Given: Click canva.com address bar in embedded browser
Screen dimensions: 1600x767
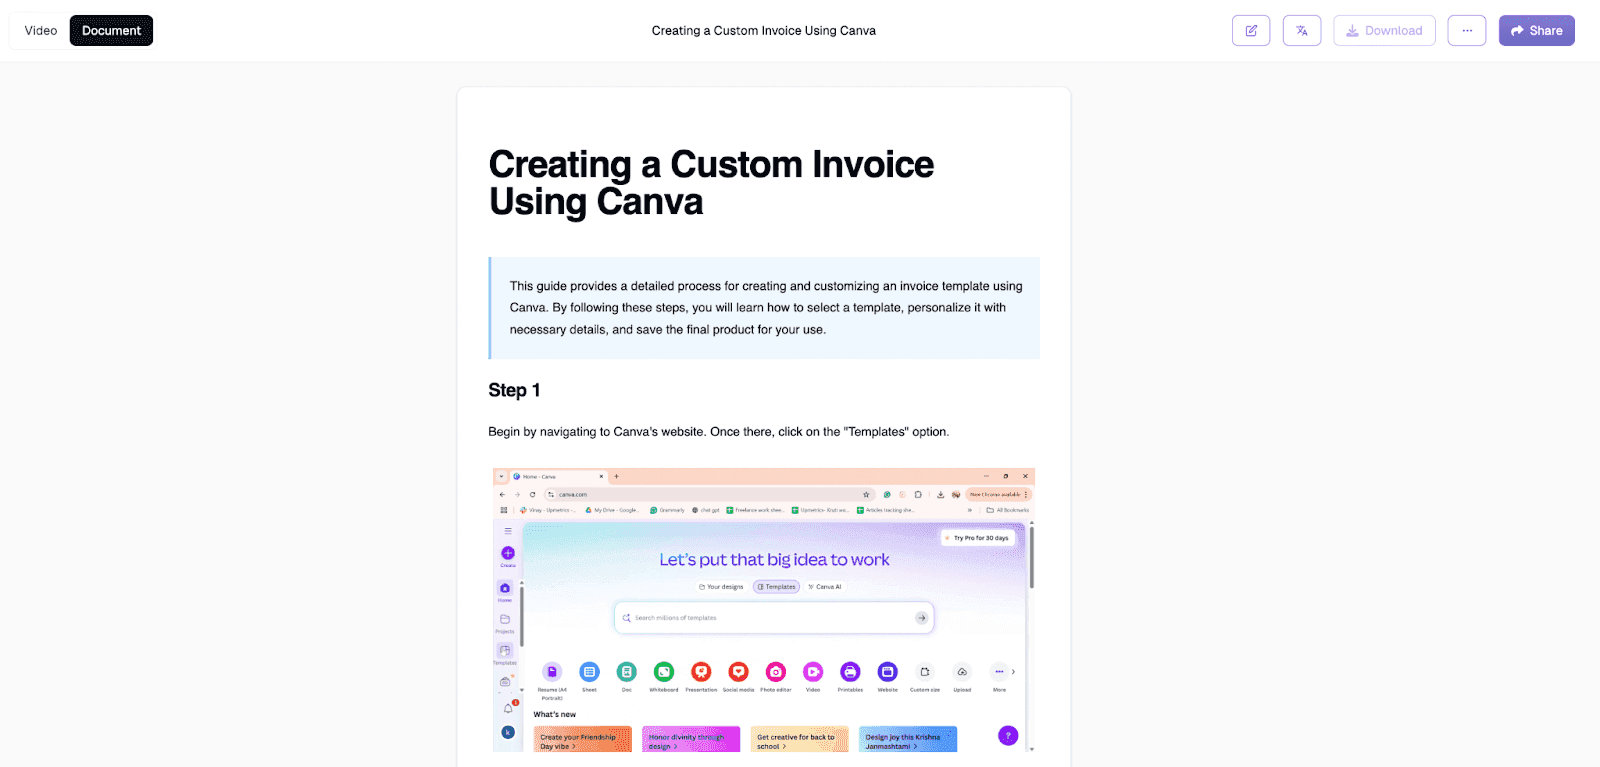Looking at the screenshot, I should pos(709,494).
